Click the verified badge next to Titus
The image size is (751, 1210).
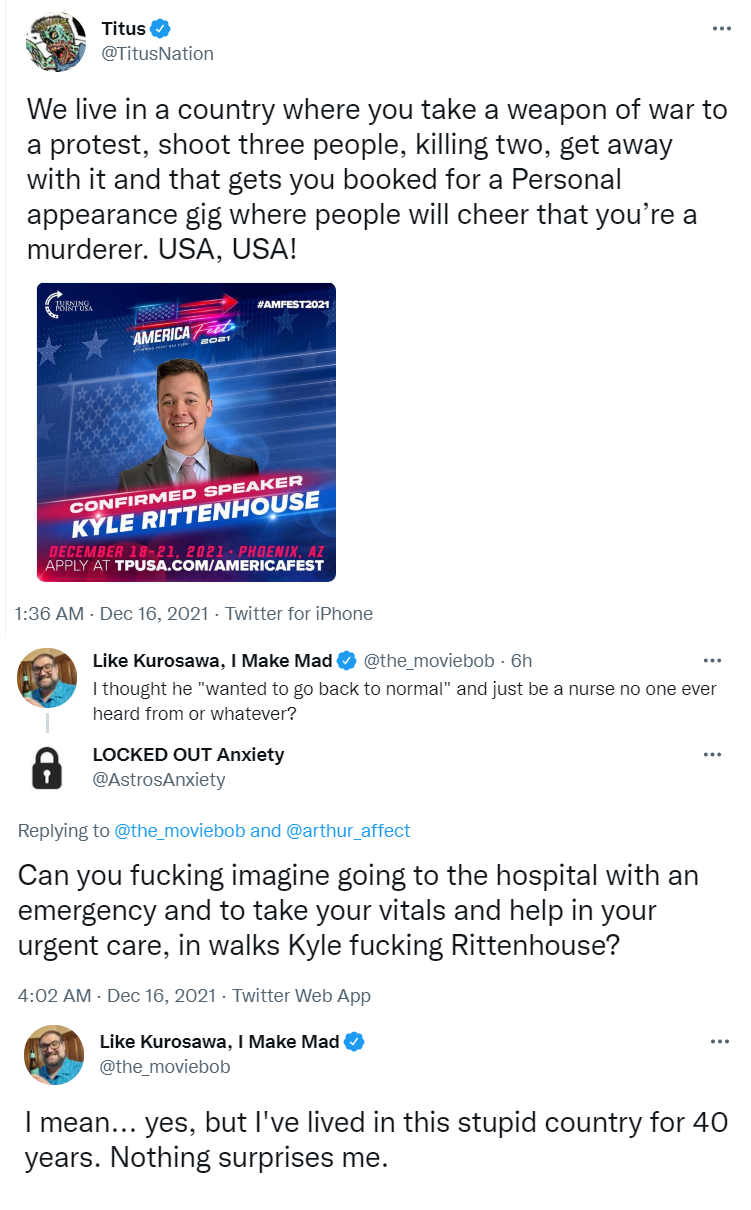[x=160, y=29]
